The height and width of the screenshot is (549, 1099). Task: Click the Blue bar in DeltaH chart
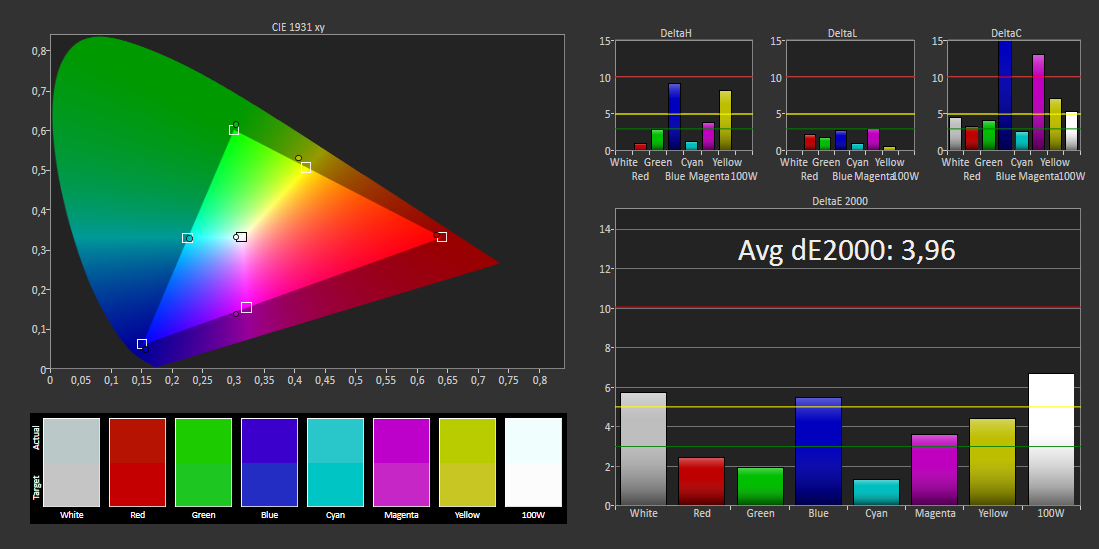[674, 117]
